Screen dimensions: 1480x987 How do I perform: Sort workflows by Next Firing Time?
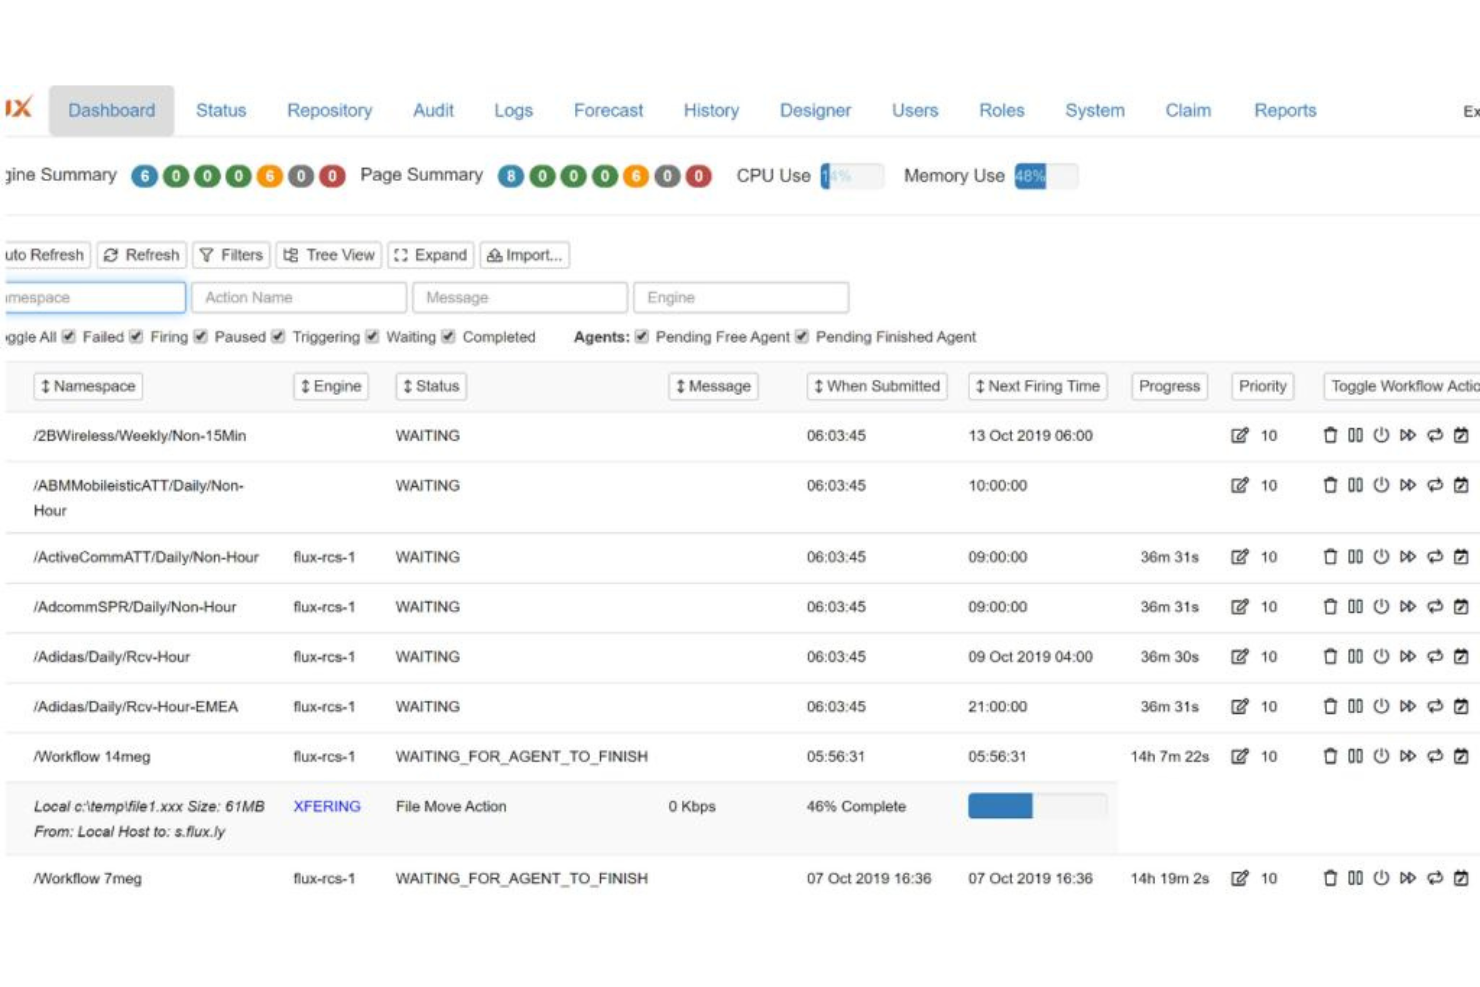pos(1036,386)
